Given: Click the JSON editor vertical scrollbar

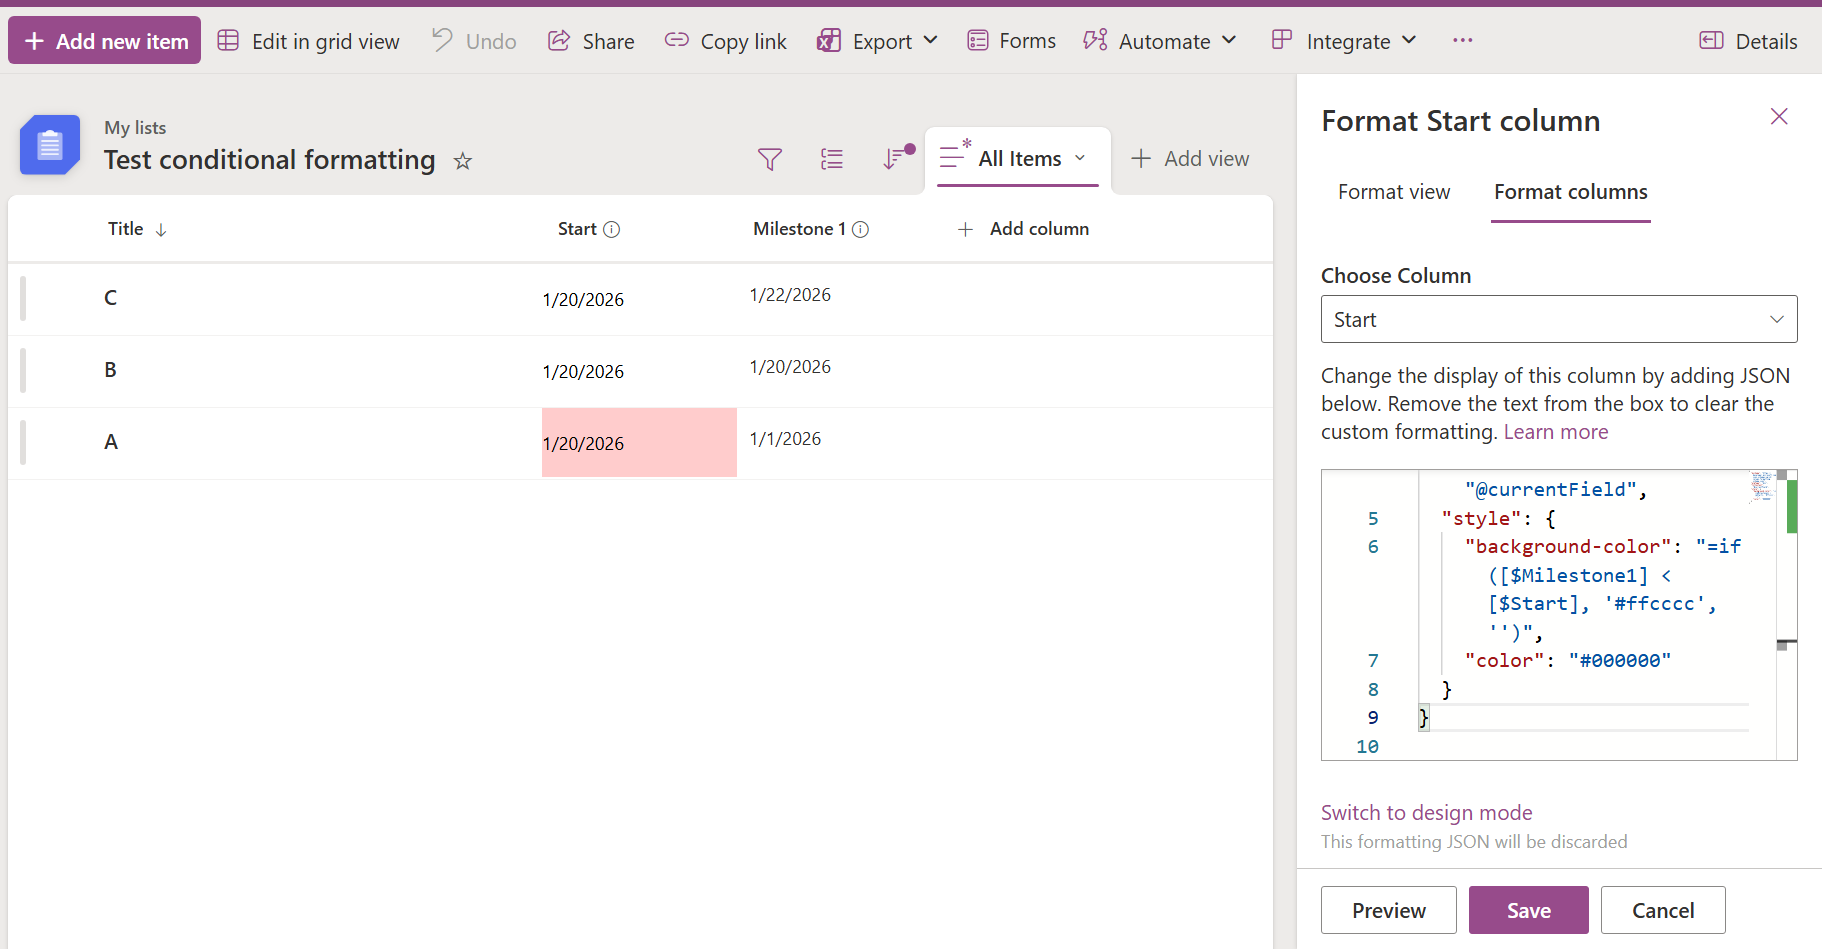Looking at the screenshot, I should click(x=1787, y=615).
